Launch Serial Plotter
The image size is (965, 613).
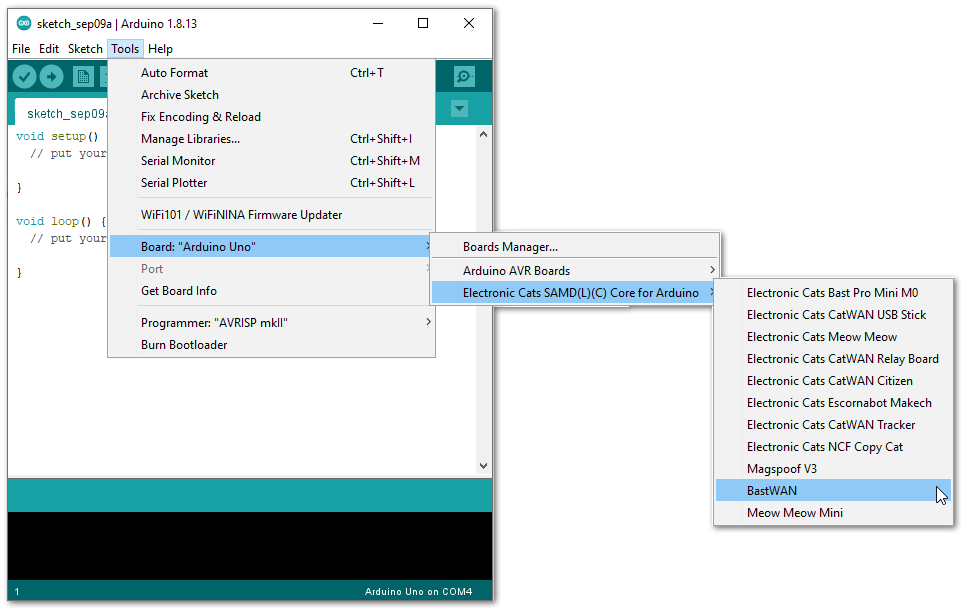(x=271, y=183)
